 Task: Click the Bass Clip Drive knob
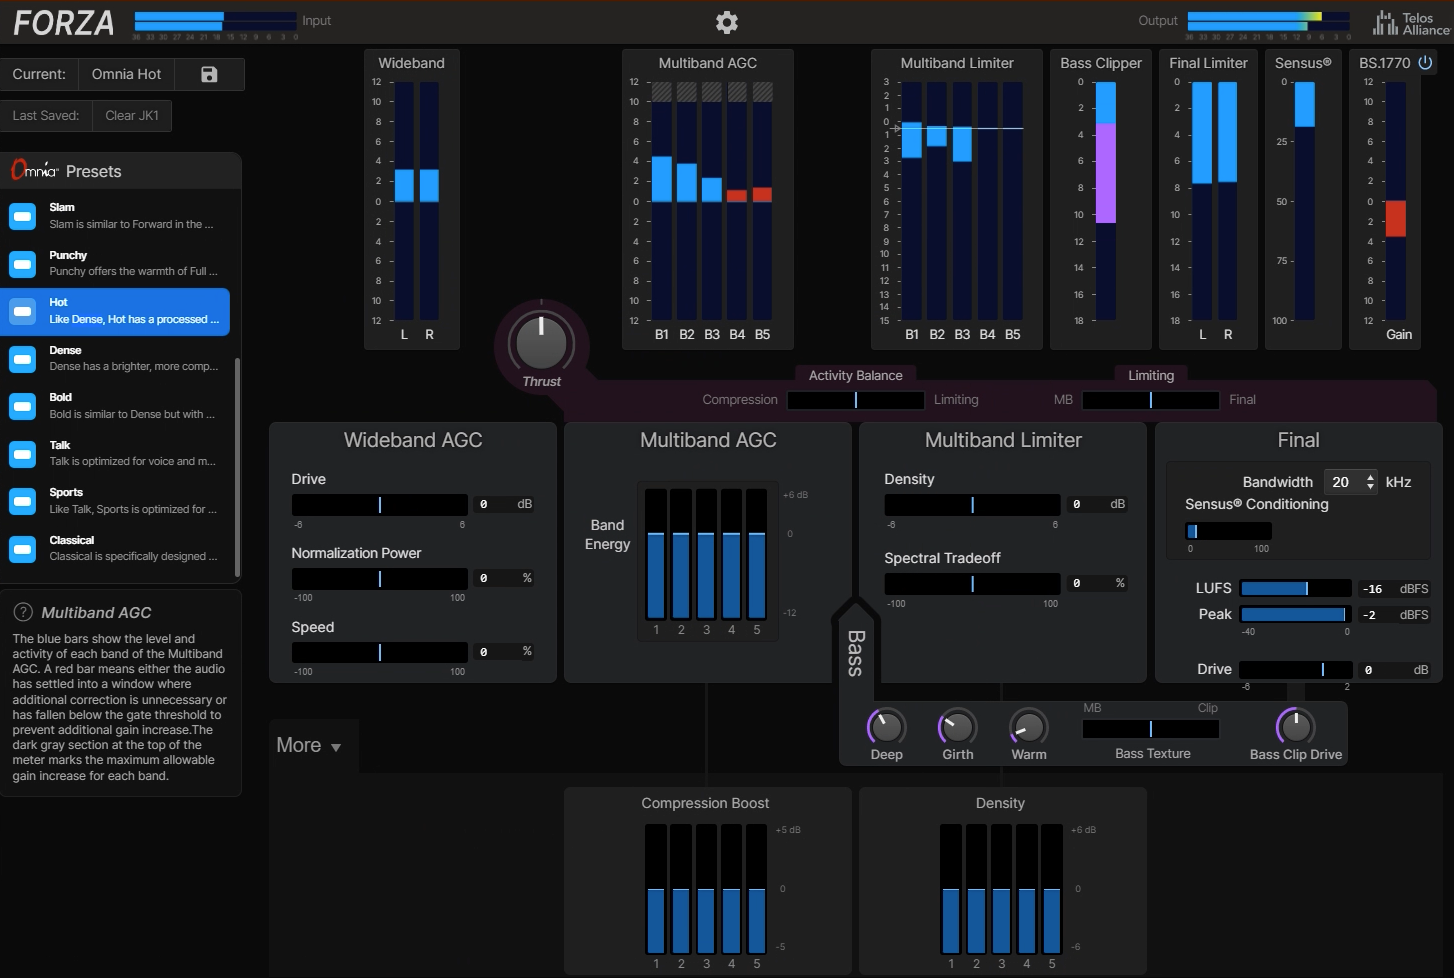1295,727
